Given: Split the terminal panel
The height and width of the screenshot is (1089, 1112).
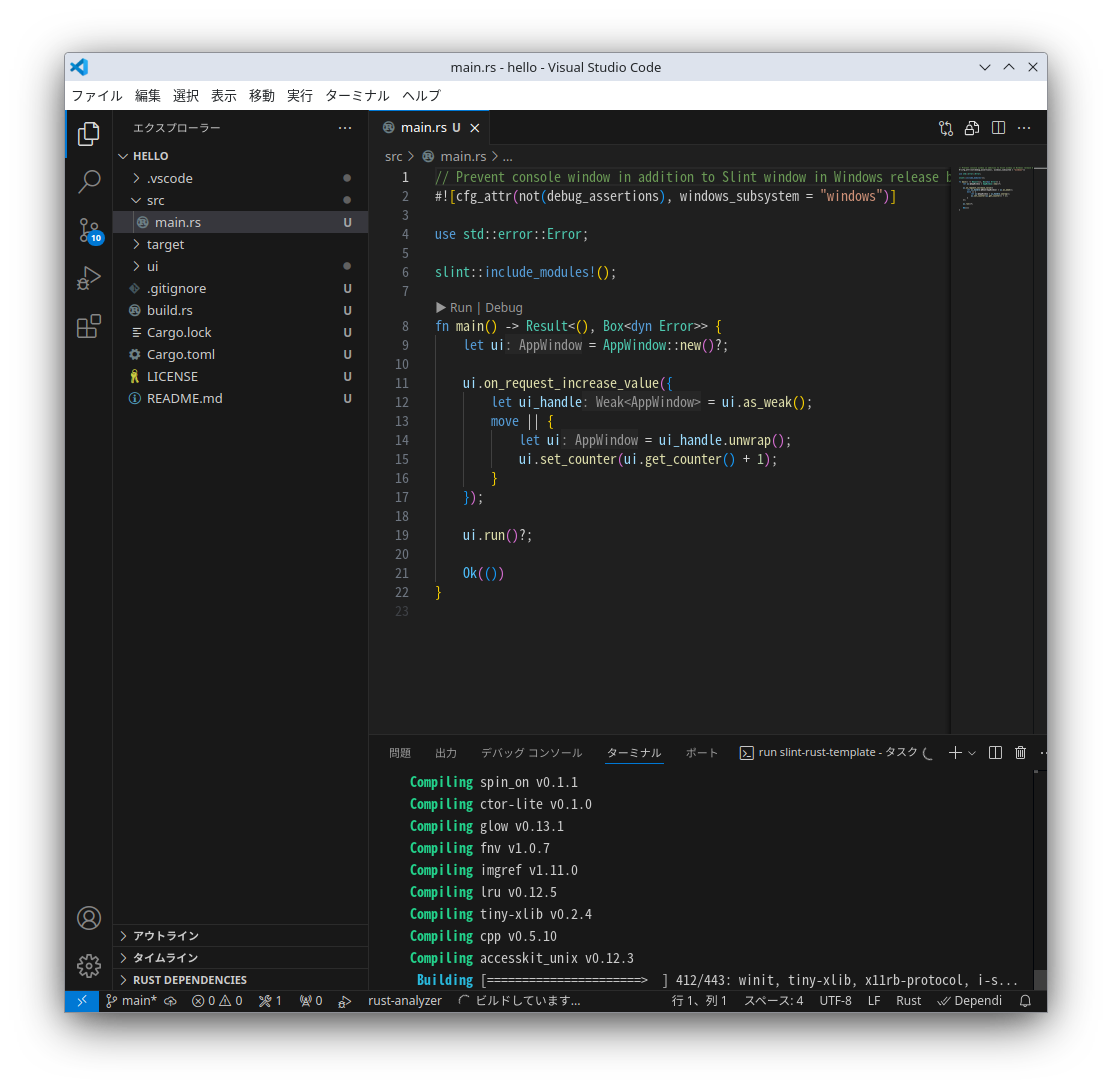Looking at the screenshot, I should coord(994,752).
